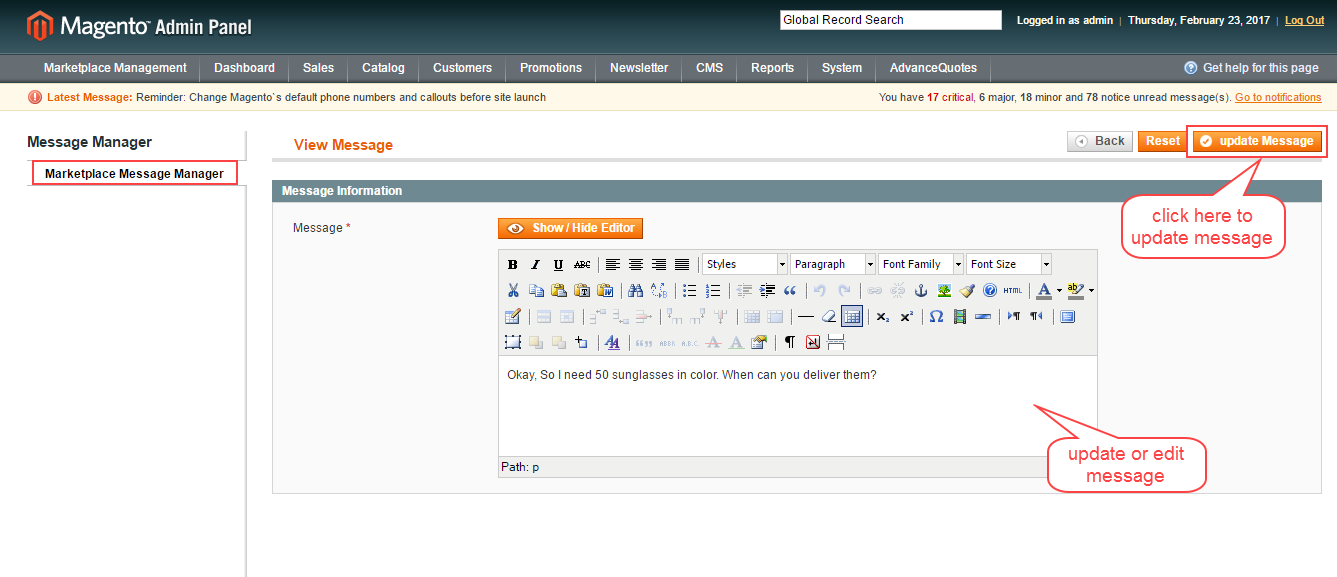
Task: Toggle fullscreen editor mode
Action: (1067, 316)
